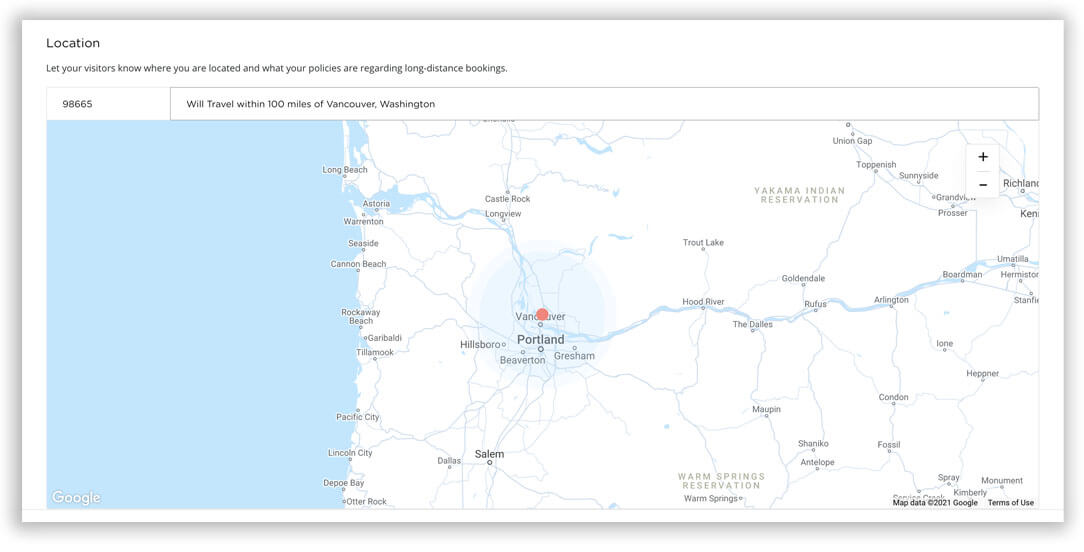Click the Hood River label

pyautogui.click(x=703, y=302)
